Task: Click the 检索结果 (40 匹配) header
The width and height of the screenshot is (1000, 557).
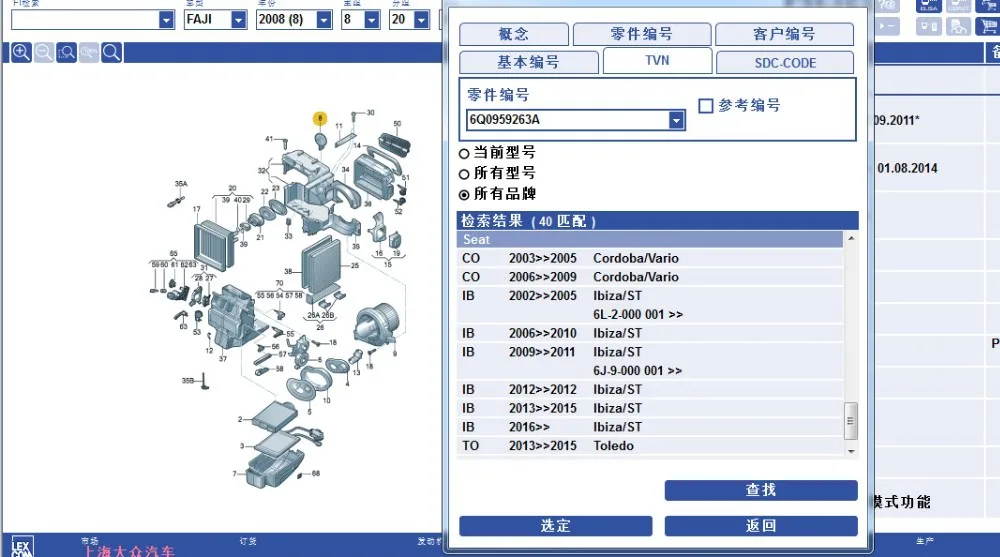Action: click(658, 221)
